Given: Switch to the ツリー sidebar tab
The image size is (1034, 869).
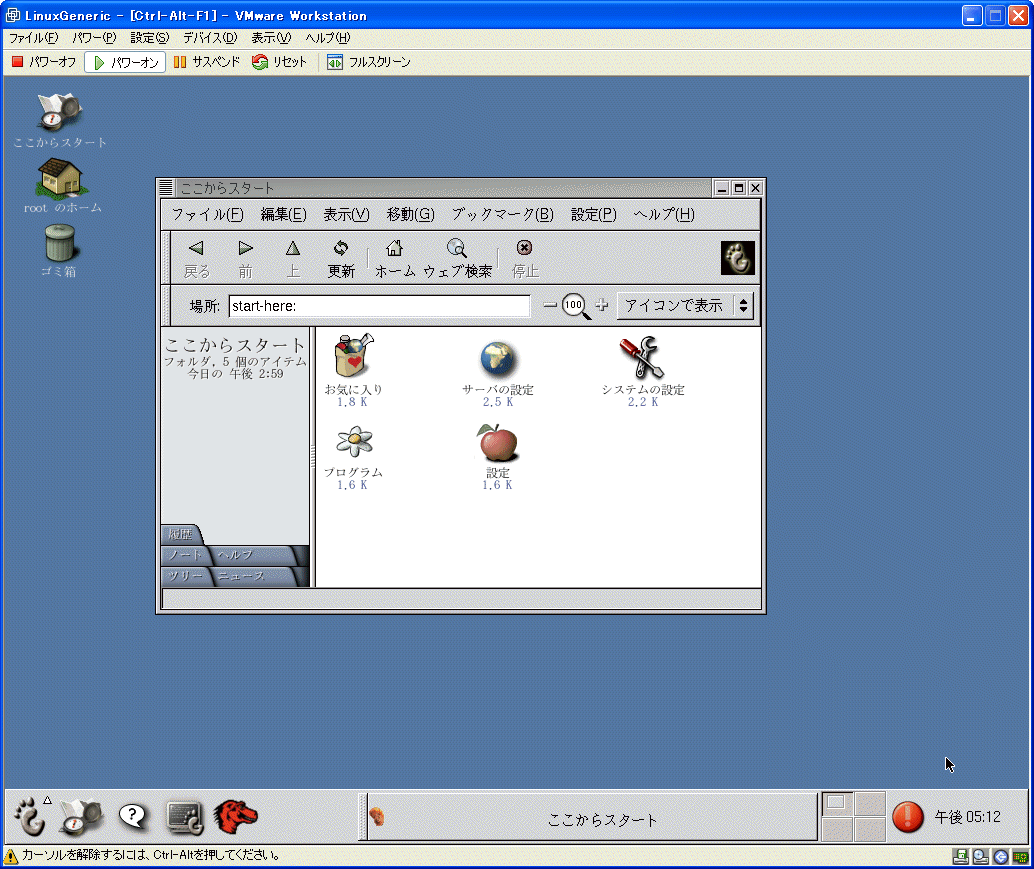Looking at the screenshot, I should click(x=186, y=577).
